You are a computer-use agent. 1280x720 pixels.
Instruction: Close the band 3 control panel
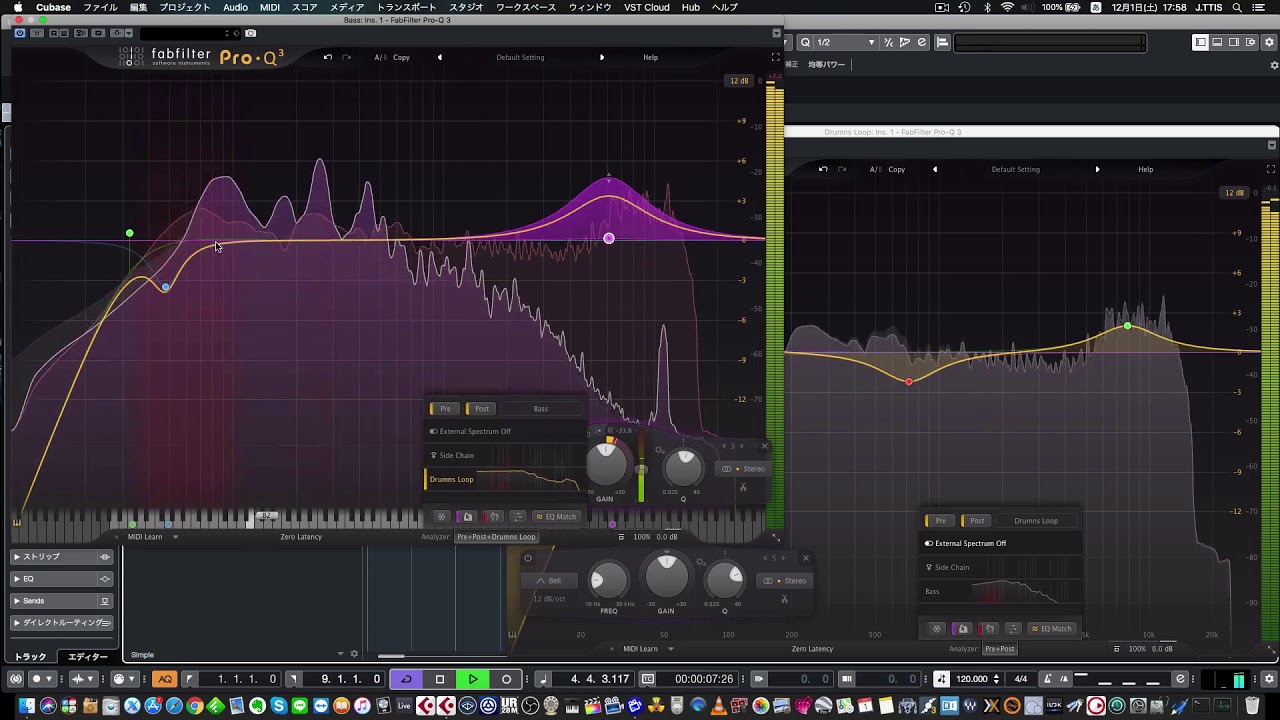pyautogui.click(x=765, y=446)
